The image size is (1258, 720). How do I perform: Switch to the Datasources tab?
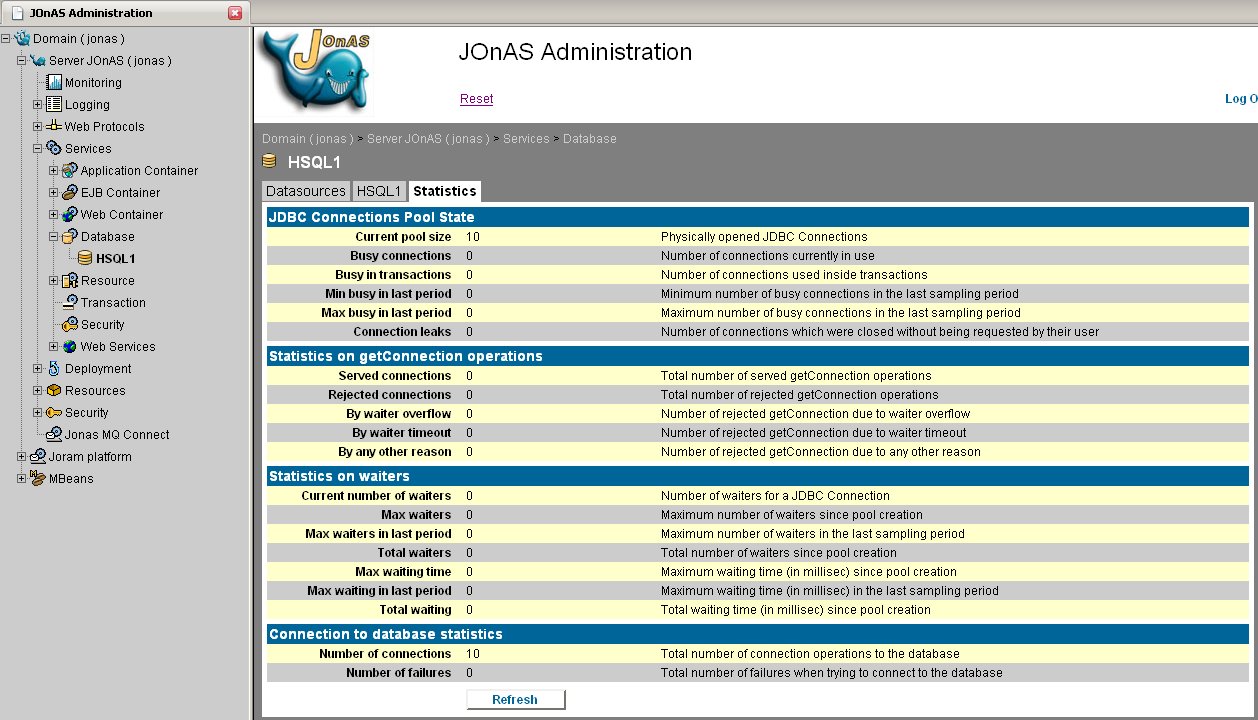pos(306,191)
